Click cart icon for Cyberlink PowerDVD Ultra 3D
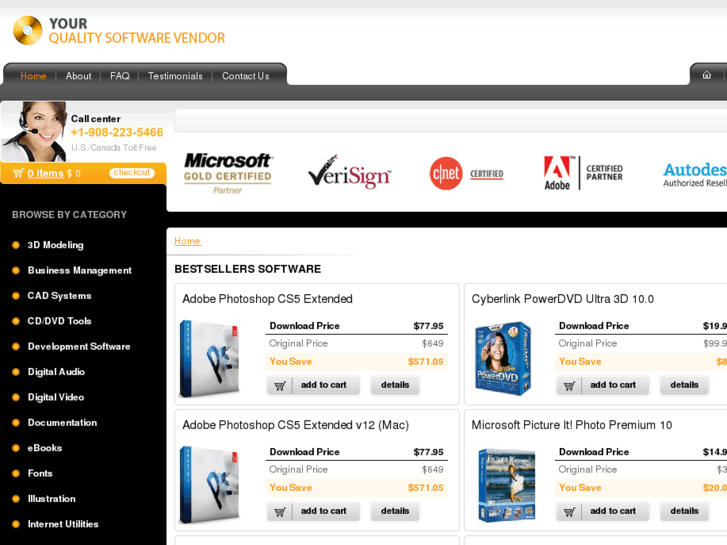727x545 pixels. tap(569, 385)
